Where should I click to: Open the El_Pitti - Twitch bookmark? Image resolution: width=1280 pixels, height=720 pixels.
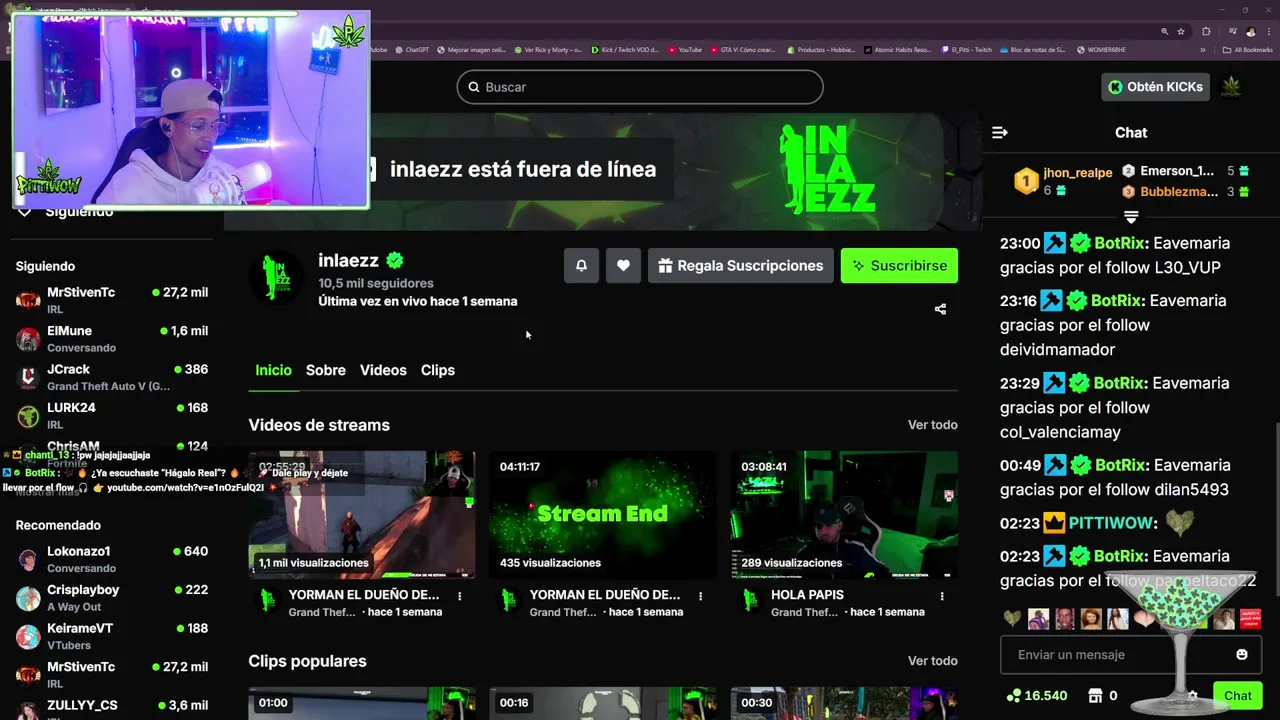[966, 50]
